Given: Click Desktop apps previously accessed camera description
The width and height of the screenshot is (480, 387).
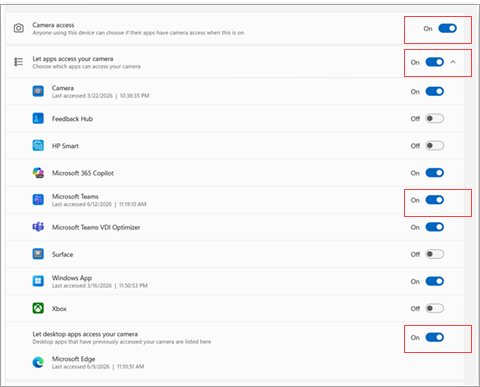Looking at the screenshot, I should pyautogui.click(x=122, y=342).
